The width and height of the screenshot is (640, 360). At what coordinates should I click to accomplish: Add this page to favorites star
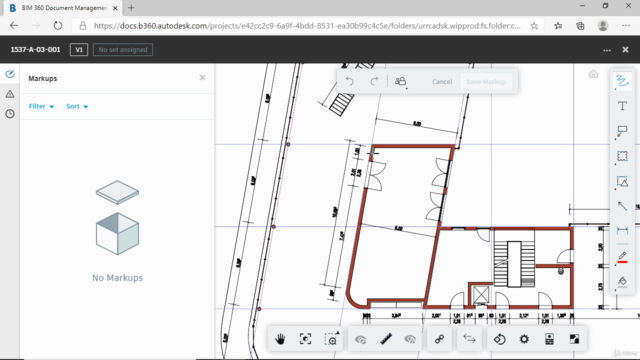[x=534, y=26]
